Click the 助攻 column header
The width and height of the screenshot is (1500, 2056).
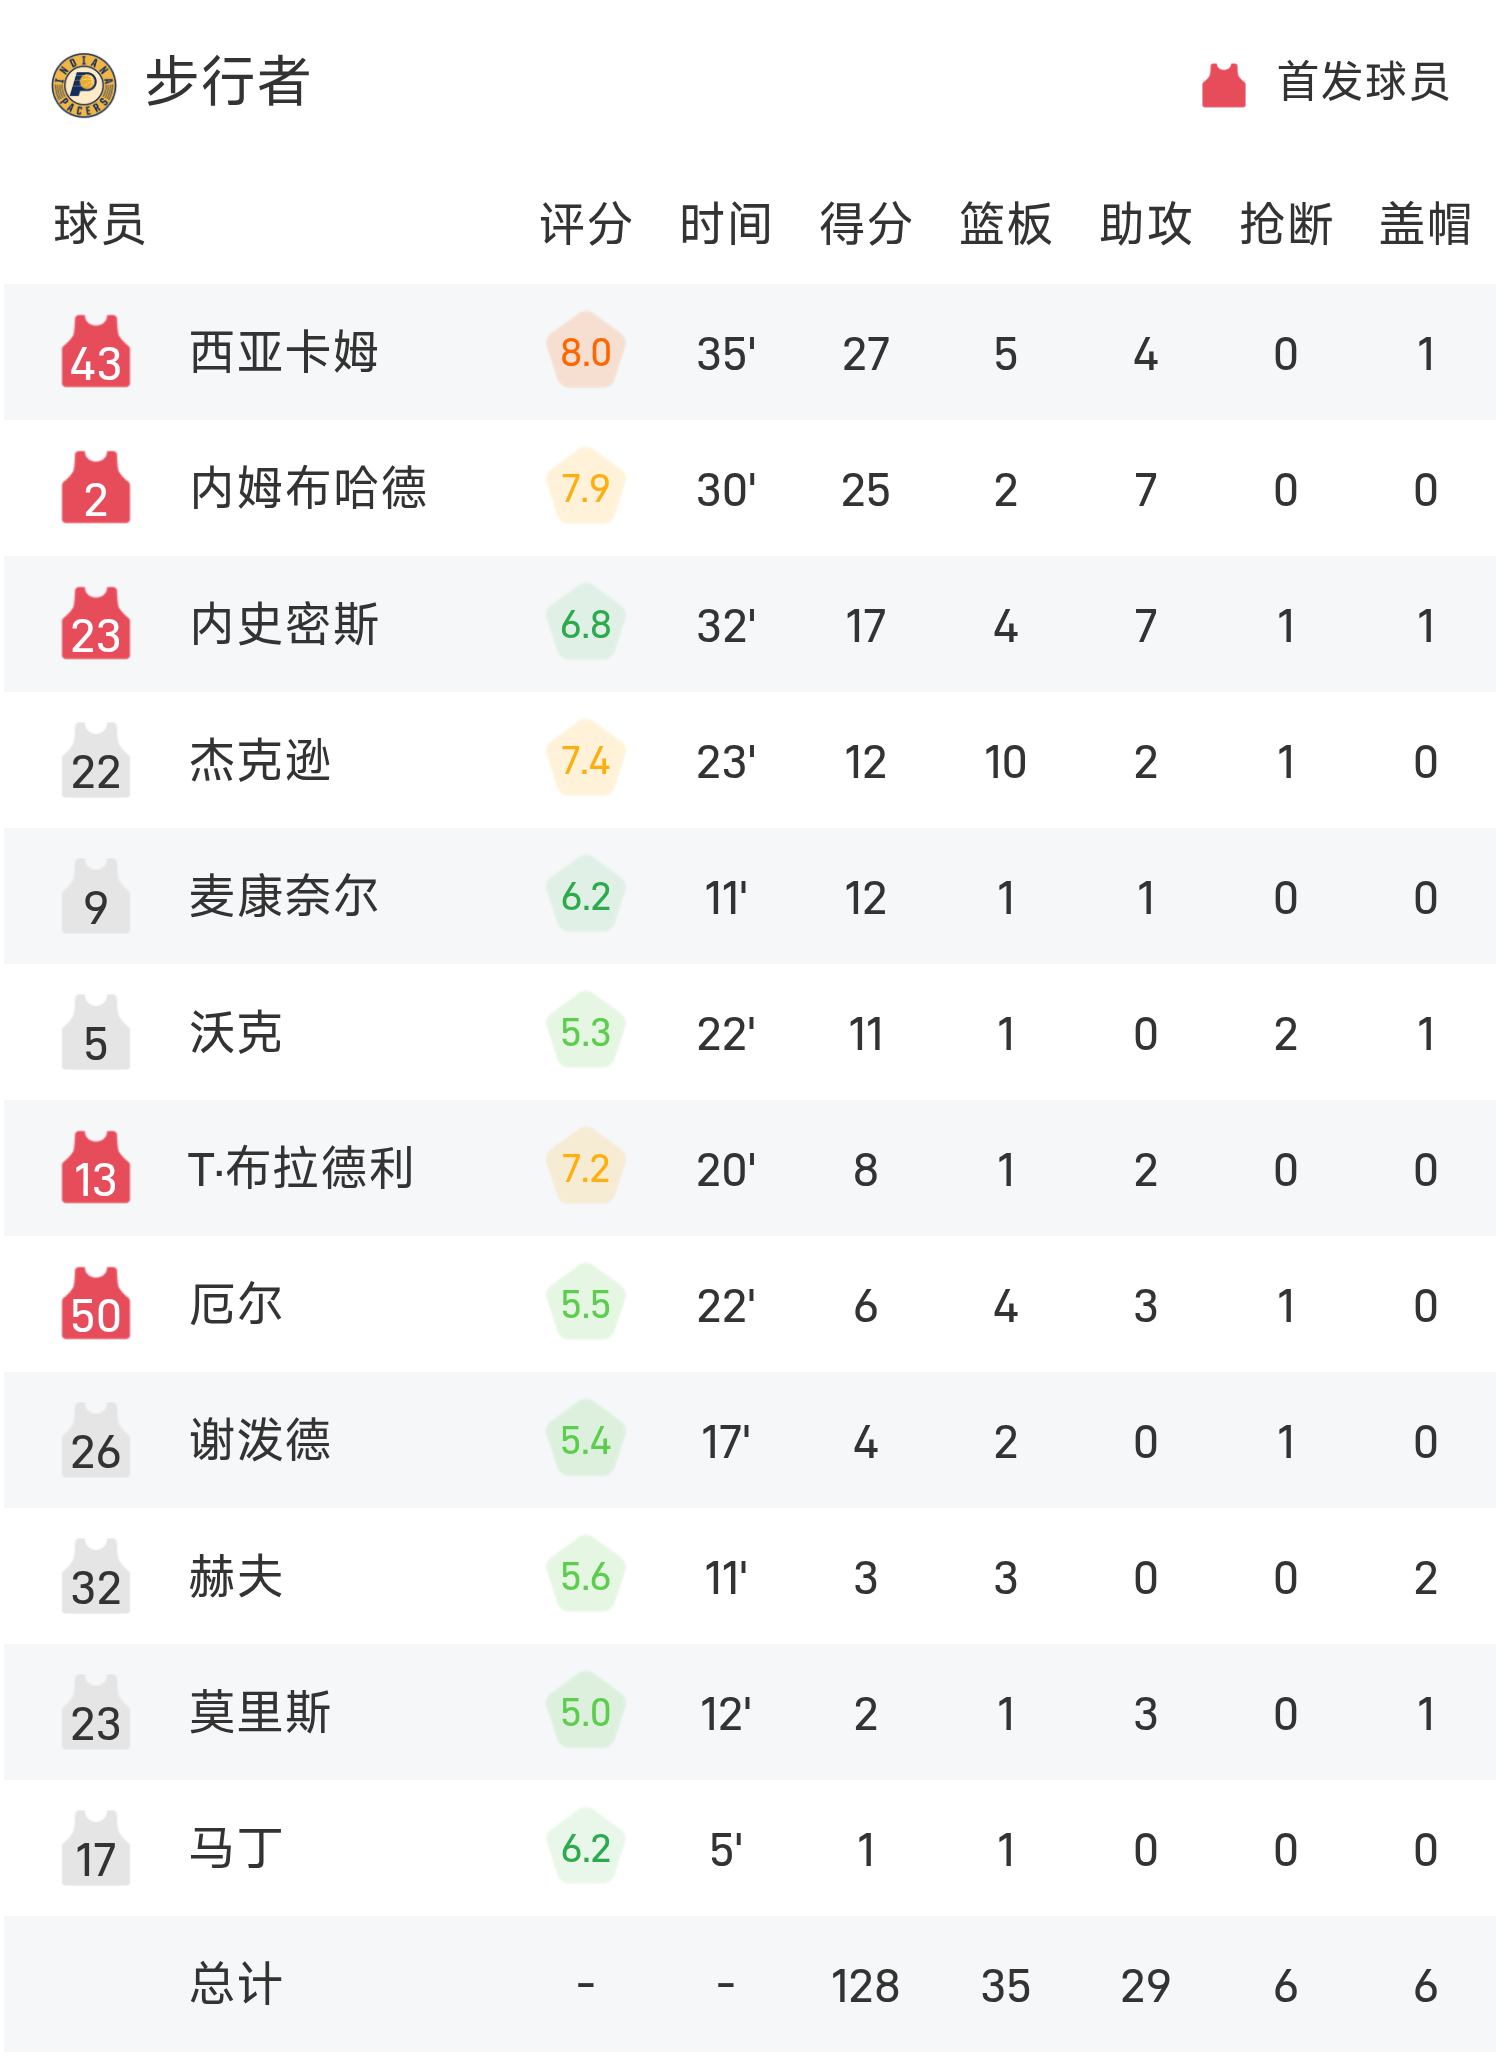[1145, 224]
